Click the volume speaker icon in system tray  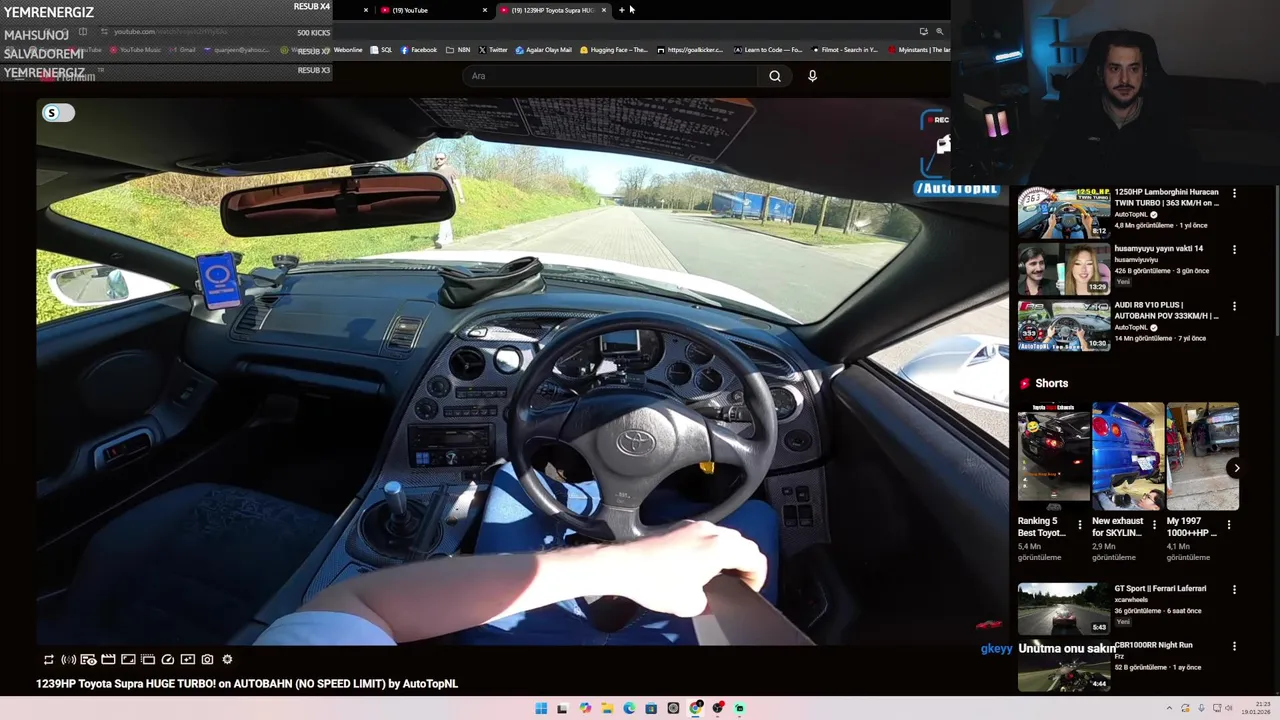coord(1228,708)
